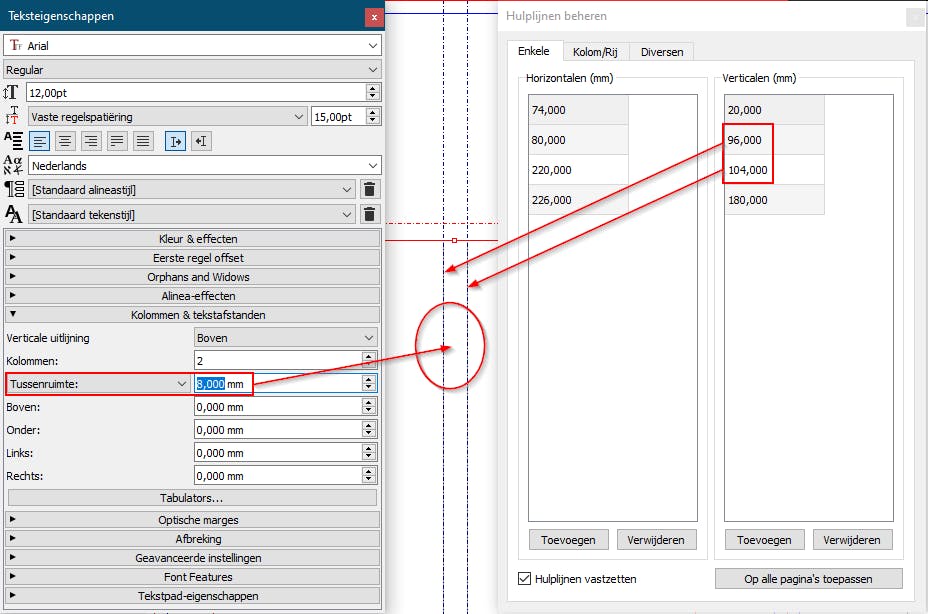Screen dimensions: 928x614
Task: Open Standaard alineastijl dropdown
Action: click(192, 189)
